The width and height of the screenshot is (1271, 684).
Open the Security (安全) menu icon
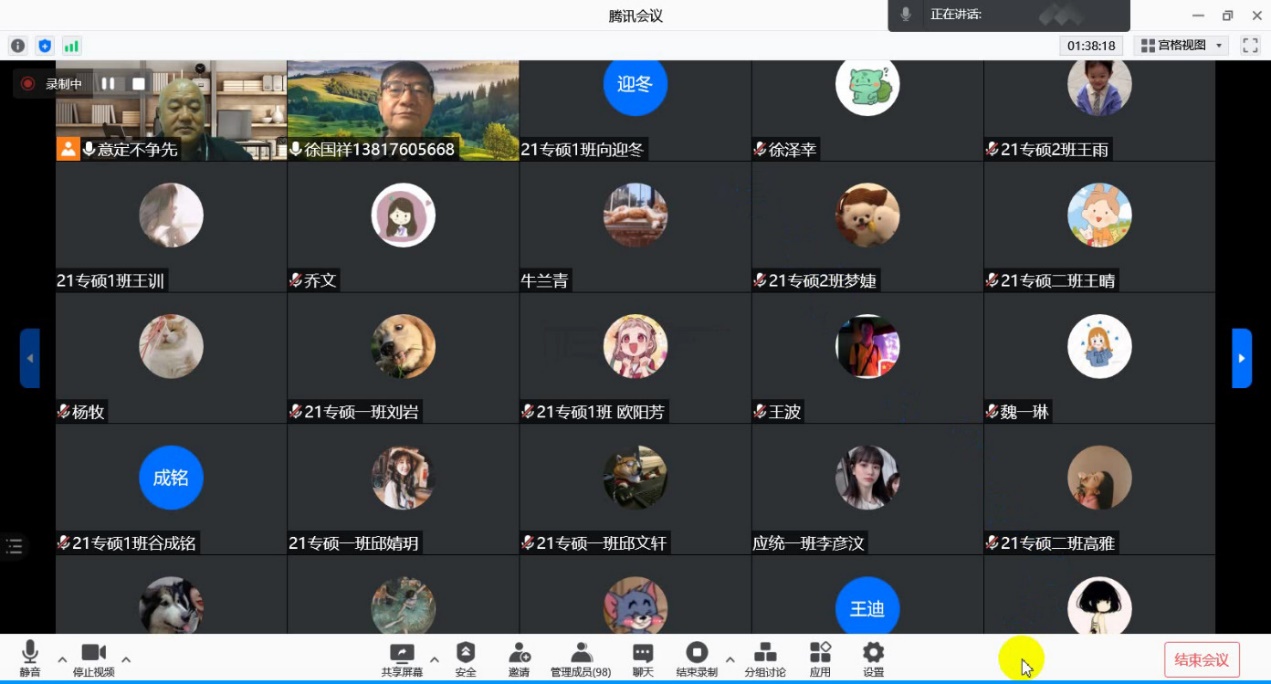pyautogui.click(x=465, y=659)
